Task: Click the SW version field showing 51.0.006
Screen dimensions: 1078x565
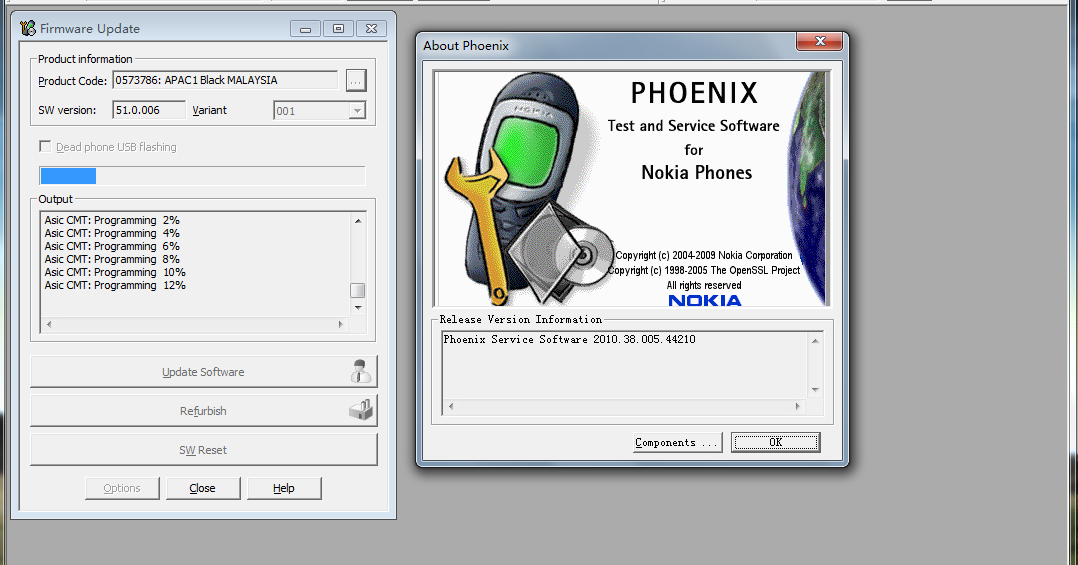Action: click(x=148, y=110)
